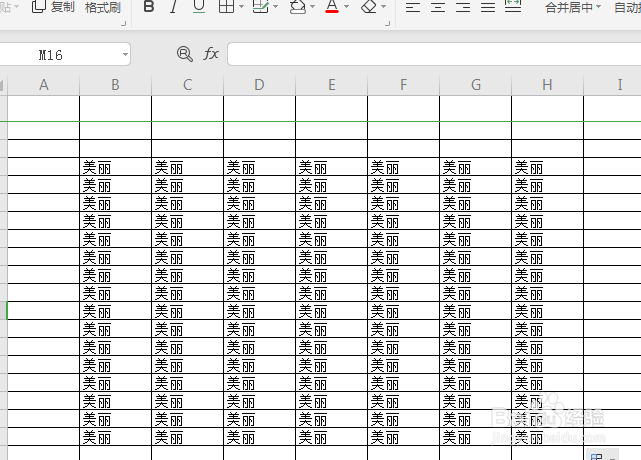The width and height of the screenshot is (641, 460).
Task: Apply justified alignment
Action: 488,7
